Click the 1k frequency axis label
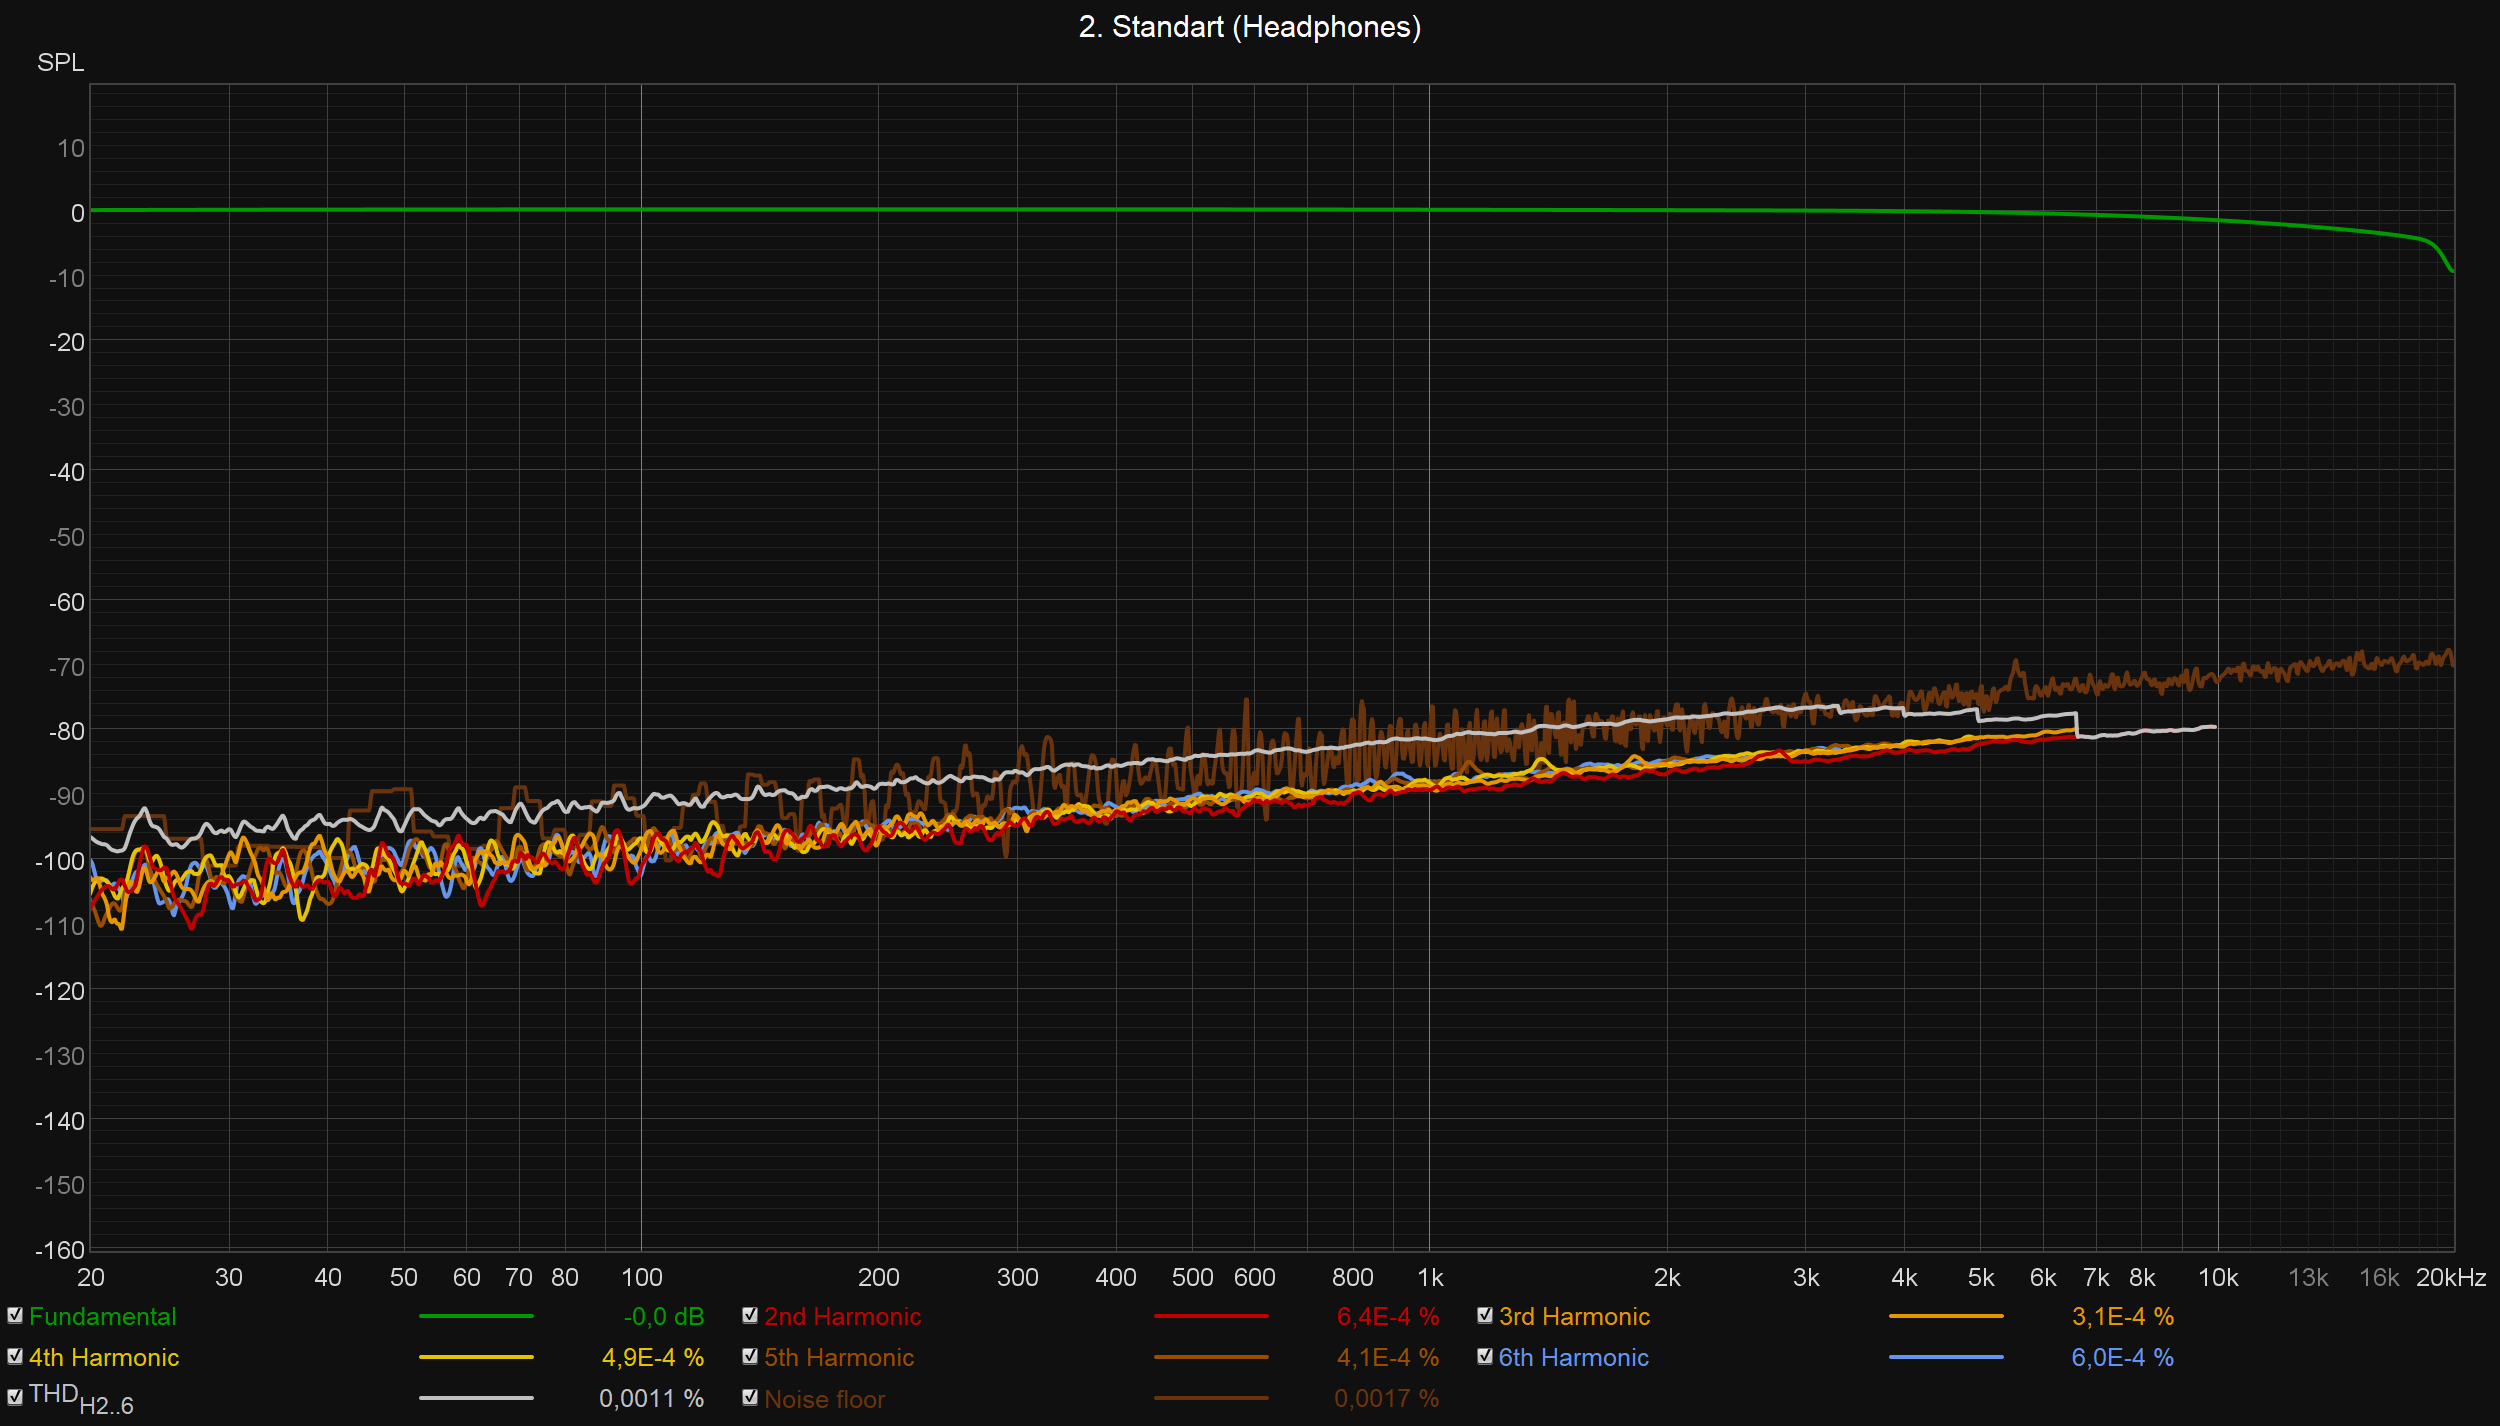 click(1430, 1278)
